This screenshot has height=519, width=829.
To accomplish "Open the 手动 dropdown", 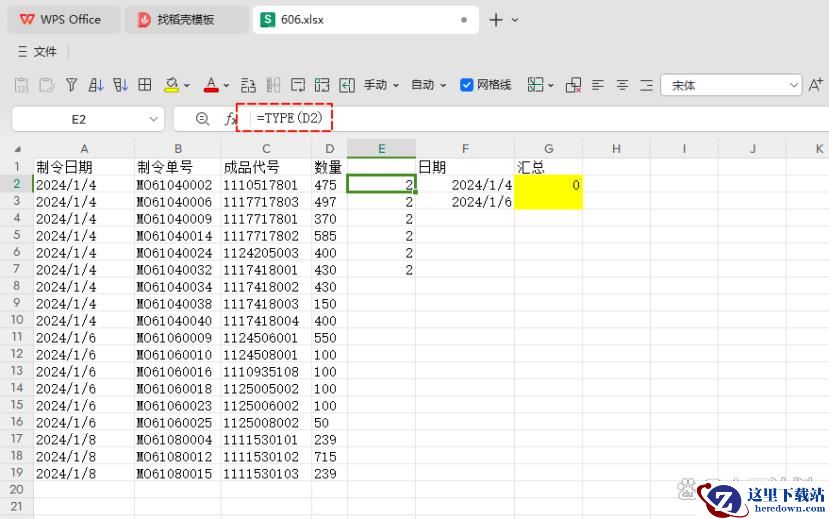I will click(x=381, y=85).
